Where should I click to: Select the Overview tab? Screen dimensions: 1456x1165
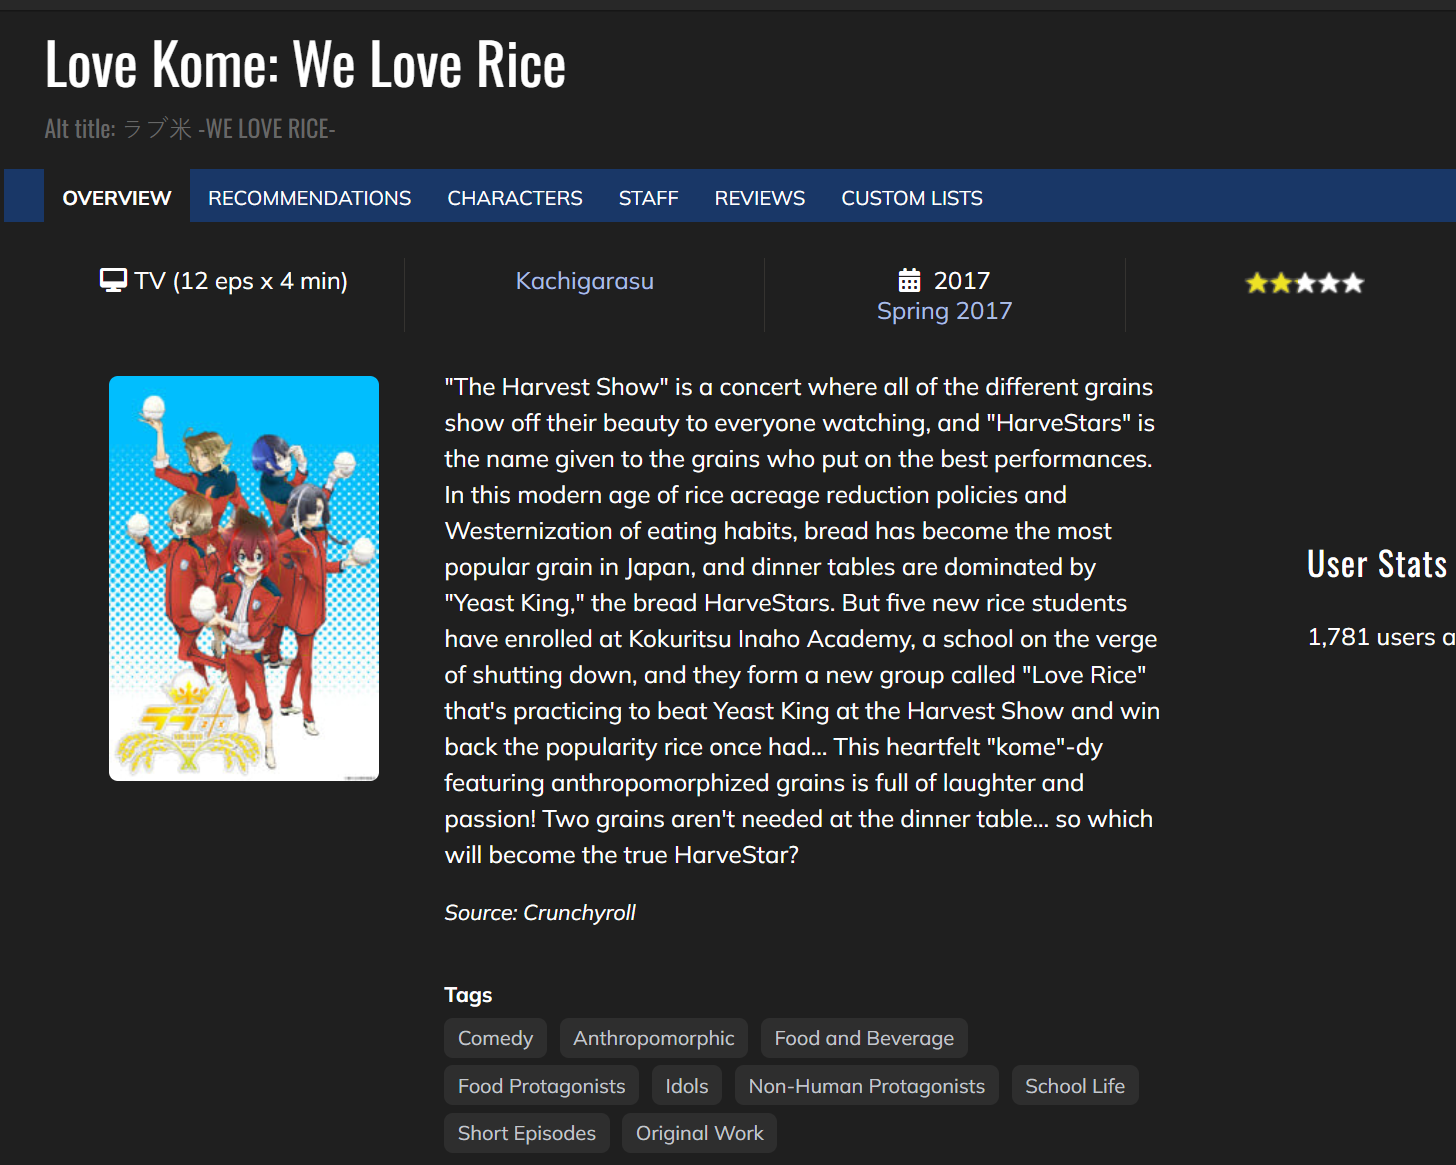pos(117,198)
